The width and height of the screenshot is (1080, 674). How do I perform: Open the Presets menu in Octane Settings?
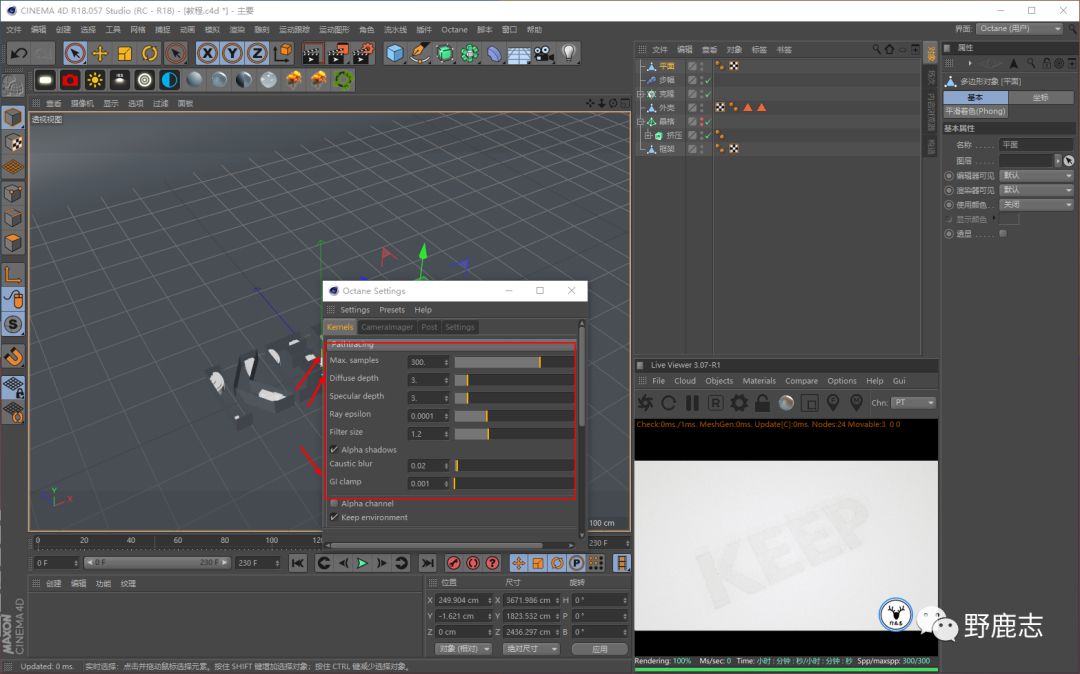pos(392,310)
